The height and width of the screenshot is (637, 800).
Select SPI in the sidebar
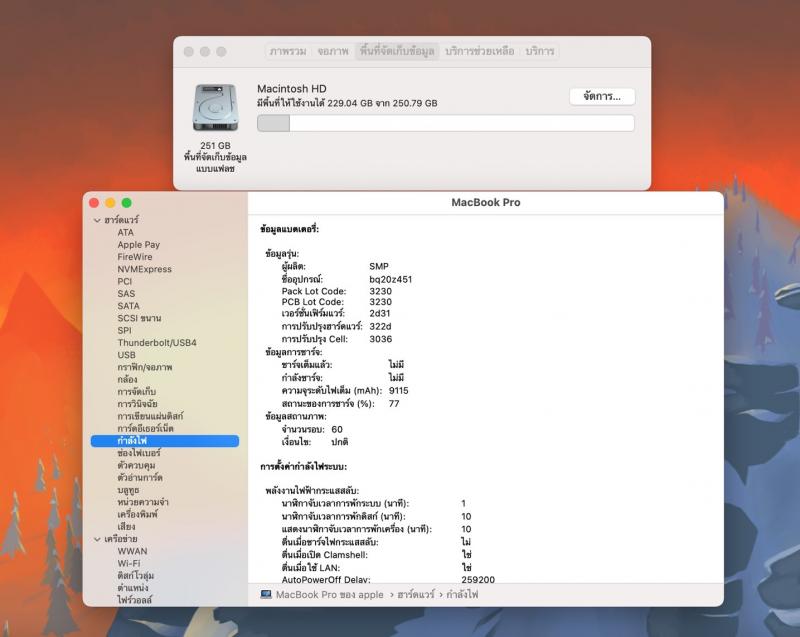point(124,330)
